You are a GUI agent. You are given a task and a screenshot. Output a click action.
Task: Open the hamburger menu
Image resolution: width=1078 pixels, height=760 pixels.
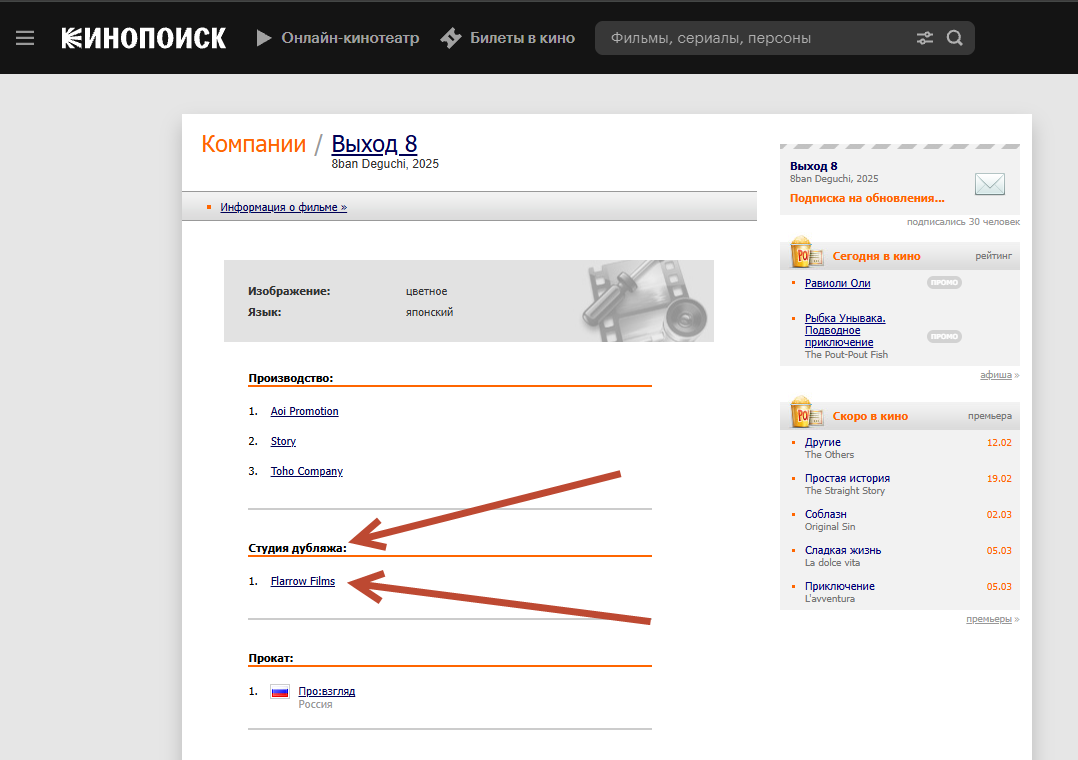pos(25,38)
